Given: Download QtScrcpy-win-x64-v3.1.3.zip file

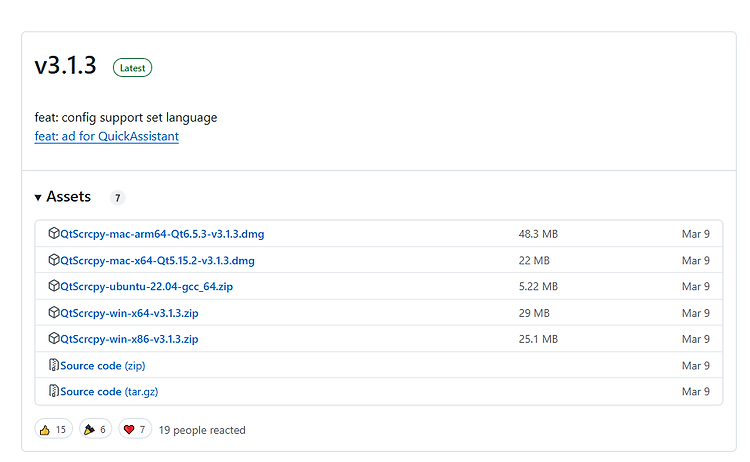Looking at the screenshot, I should tap(129, 313).
